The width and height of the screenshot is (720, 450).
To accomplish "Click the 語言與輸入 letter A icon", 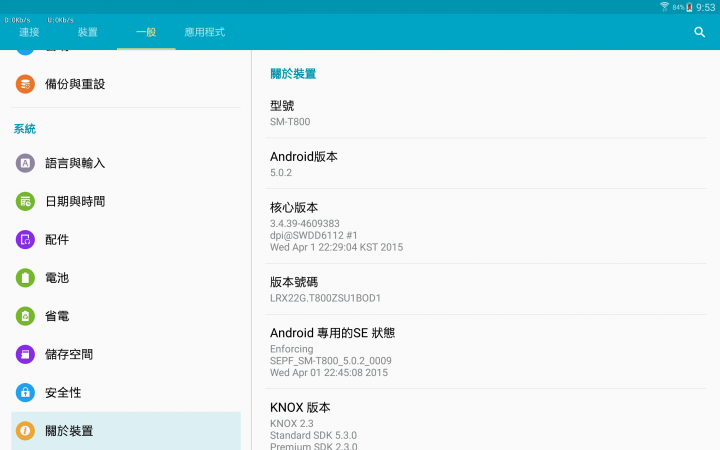I will (x=25, y=163).
